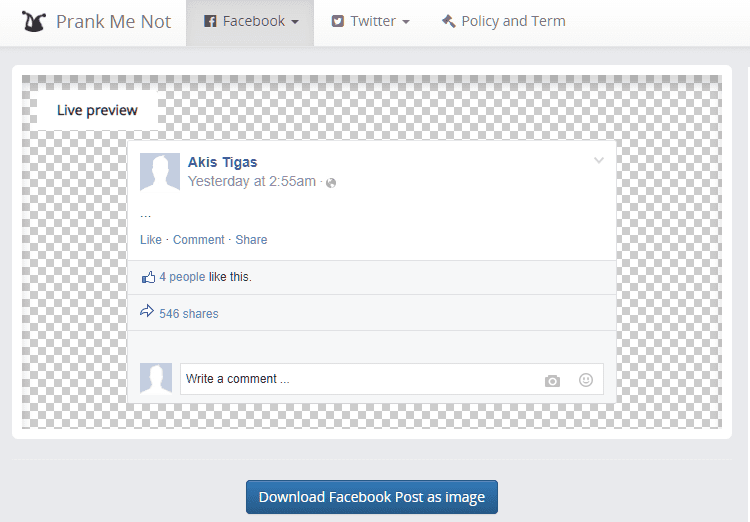Click the Live preview label
The image size is (750, 522).
click(x=97, y=110)
